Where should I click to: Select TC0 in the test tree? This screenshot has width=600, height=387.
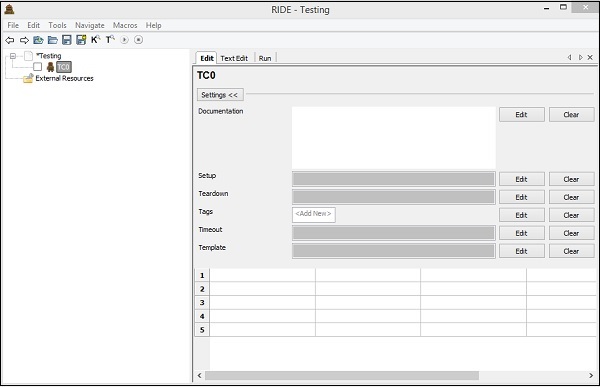(64, 67)
